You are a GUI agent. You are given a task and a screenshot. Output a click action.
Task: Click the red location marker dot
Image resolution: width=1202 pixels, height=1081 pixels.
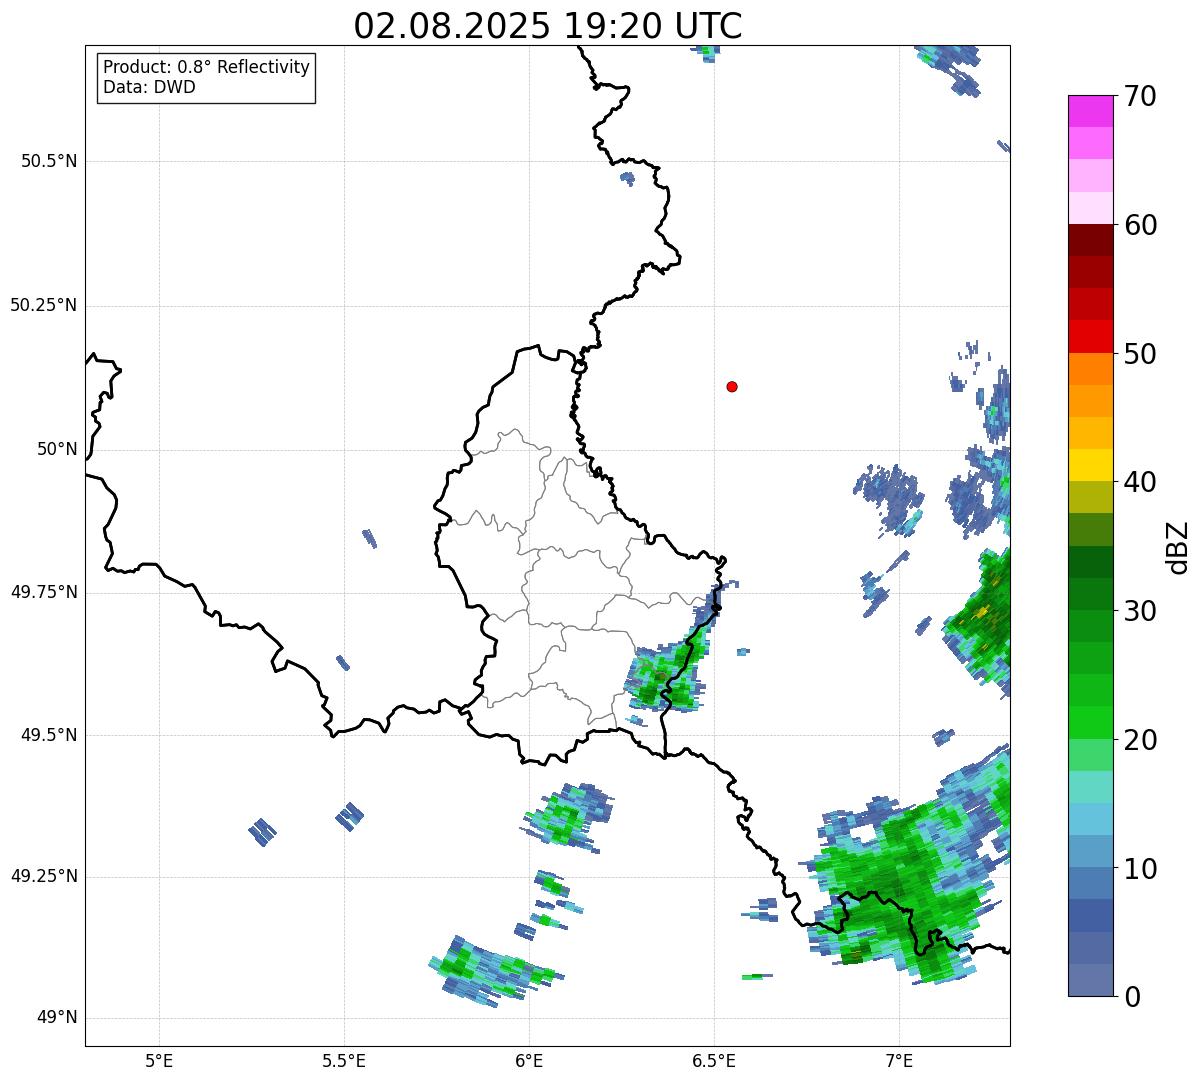pyautogui.click(x=732, y=386)
